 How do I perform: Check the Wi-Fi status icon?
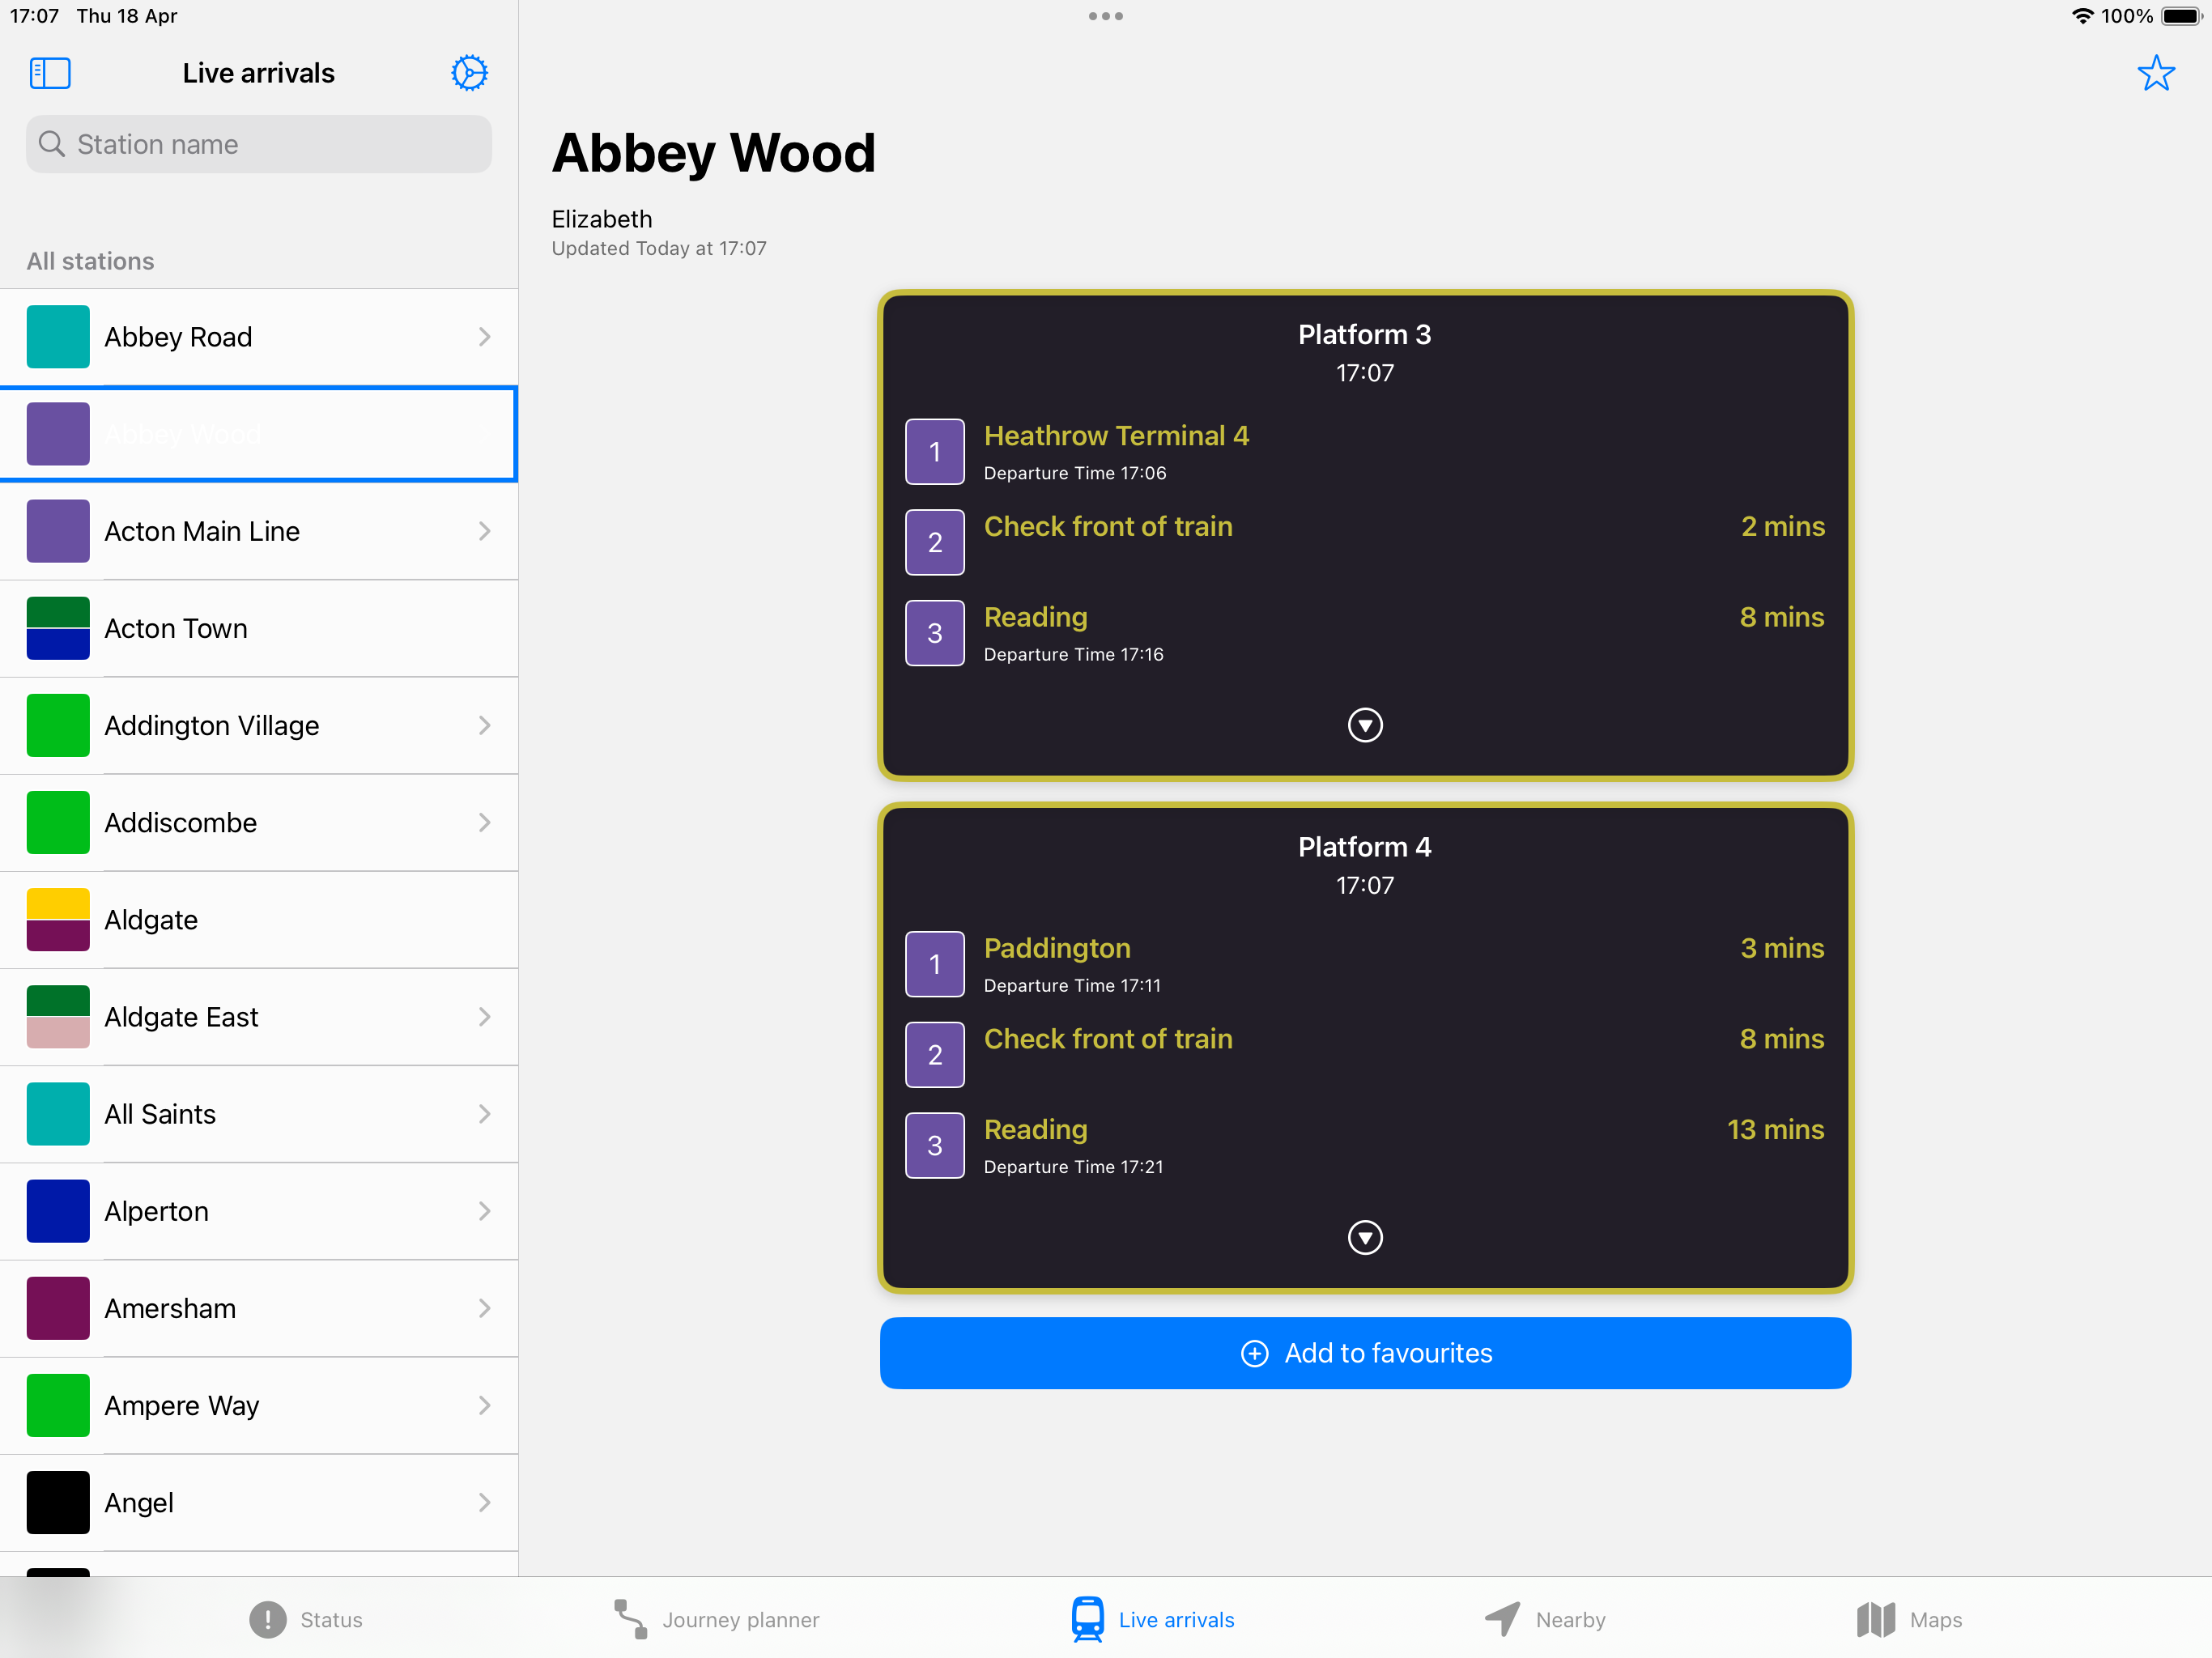[x=2083, y=16]
